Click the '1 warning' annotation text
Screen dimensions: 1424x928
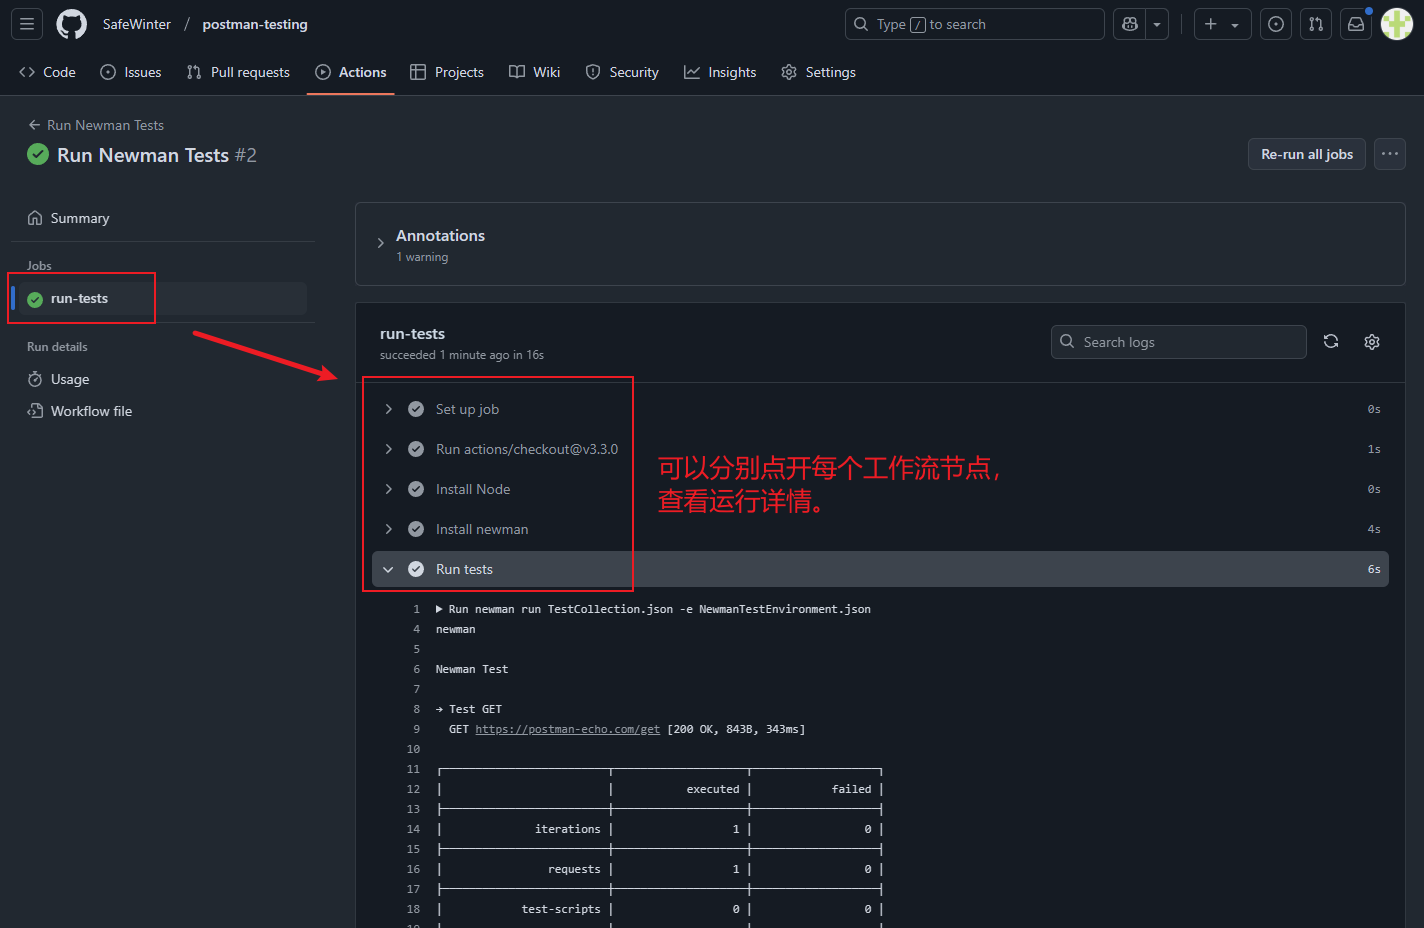pyautogui.click(x=422, y=257)
